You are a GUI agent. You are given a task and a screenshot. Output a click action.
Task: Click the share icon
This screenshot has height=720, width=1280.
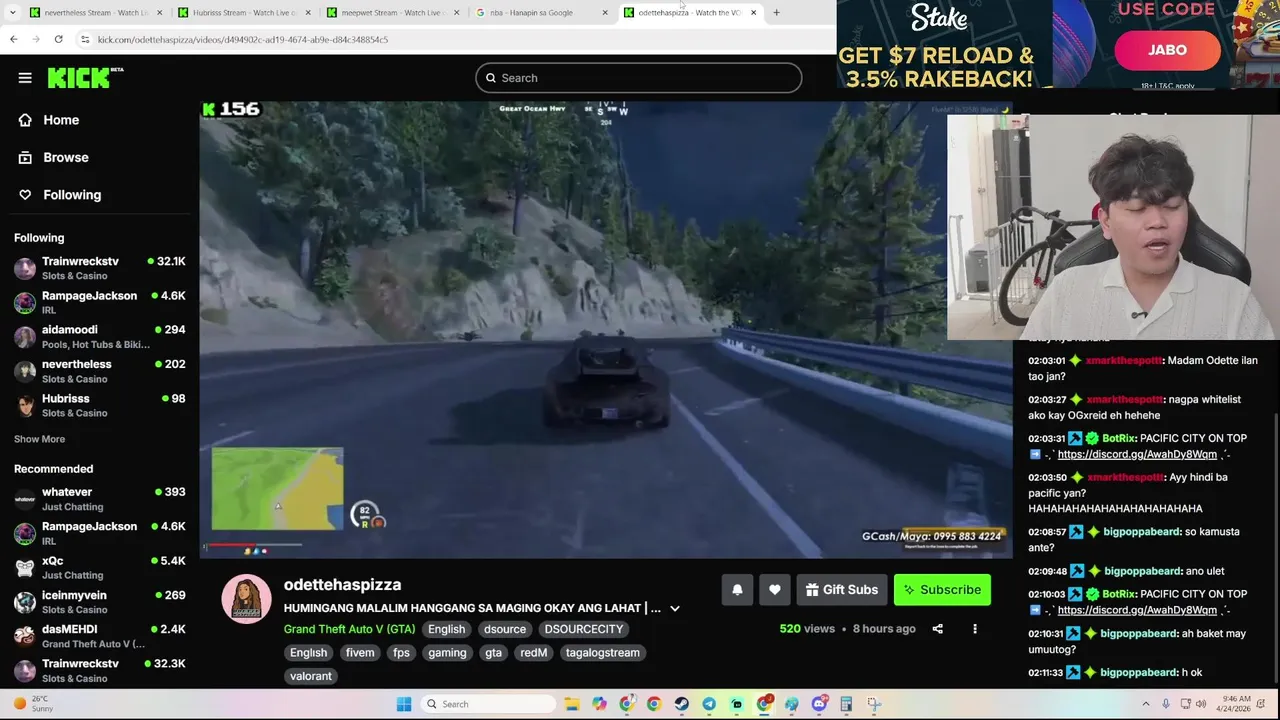[x=937, y=629]
